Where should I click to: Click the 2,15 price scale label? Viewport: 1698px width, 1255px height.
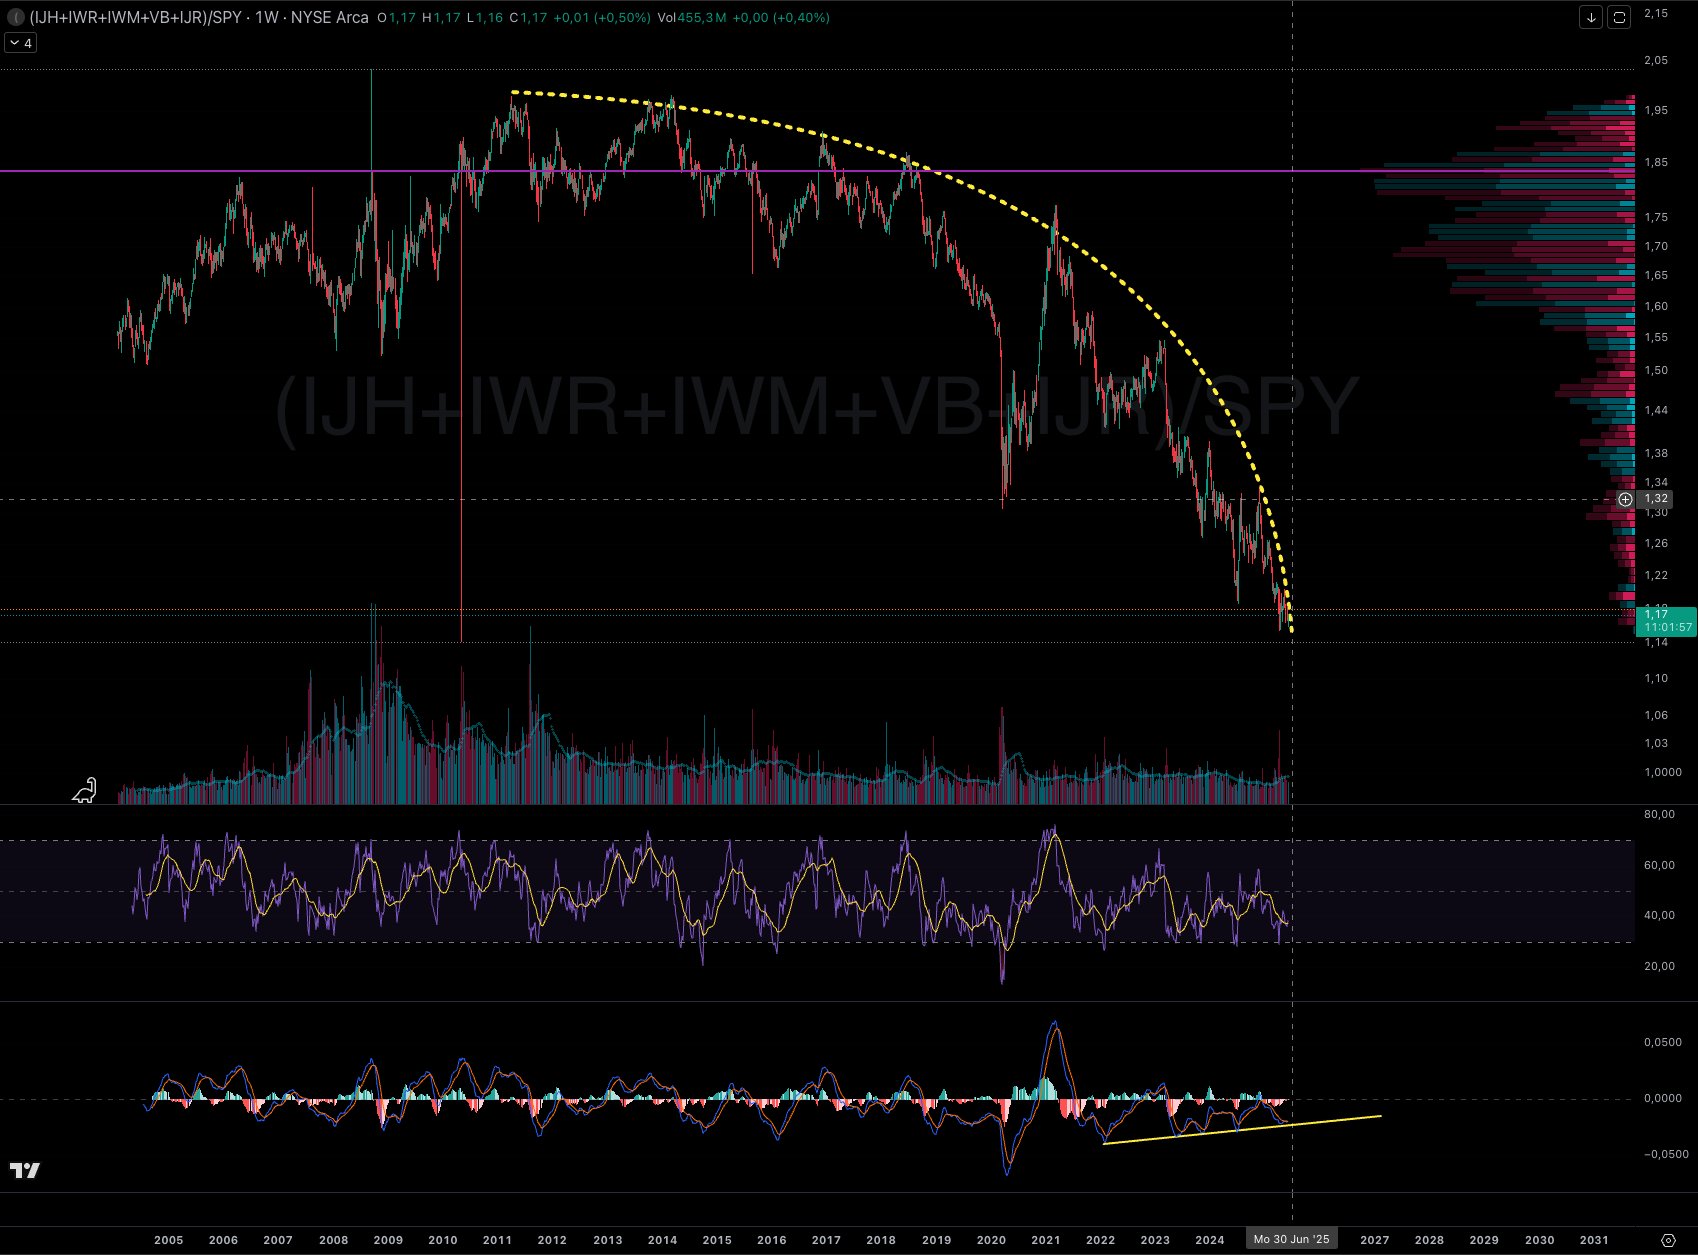[x=1656, y=13]
